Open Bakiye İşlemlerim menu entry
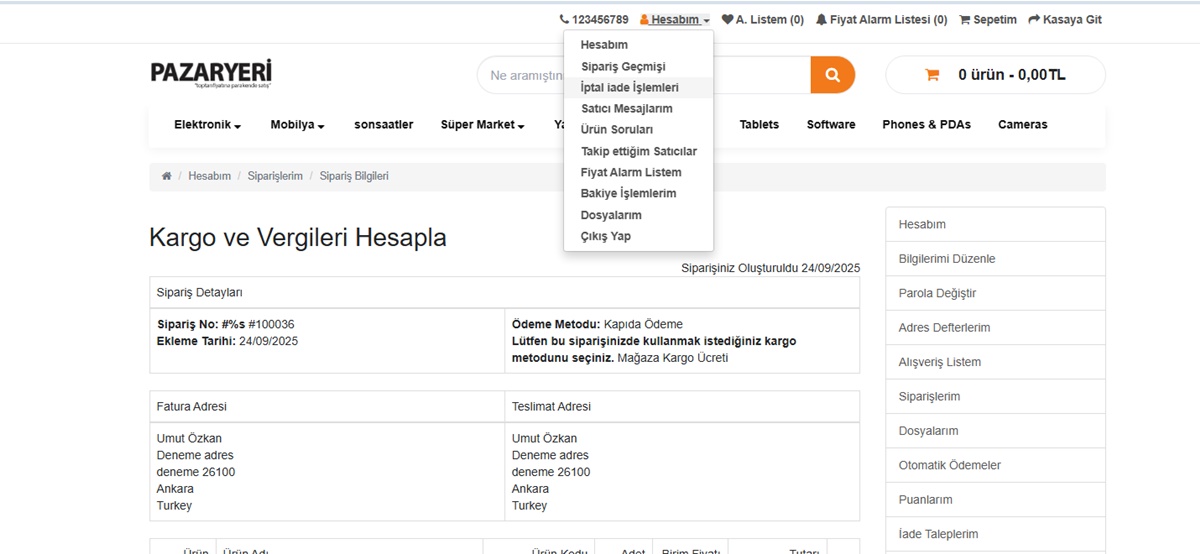 pyautogui.click(x=628, y=194)
